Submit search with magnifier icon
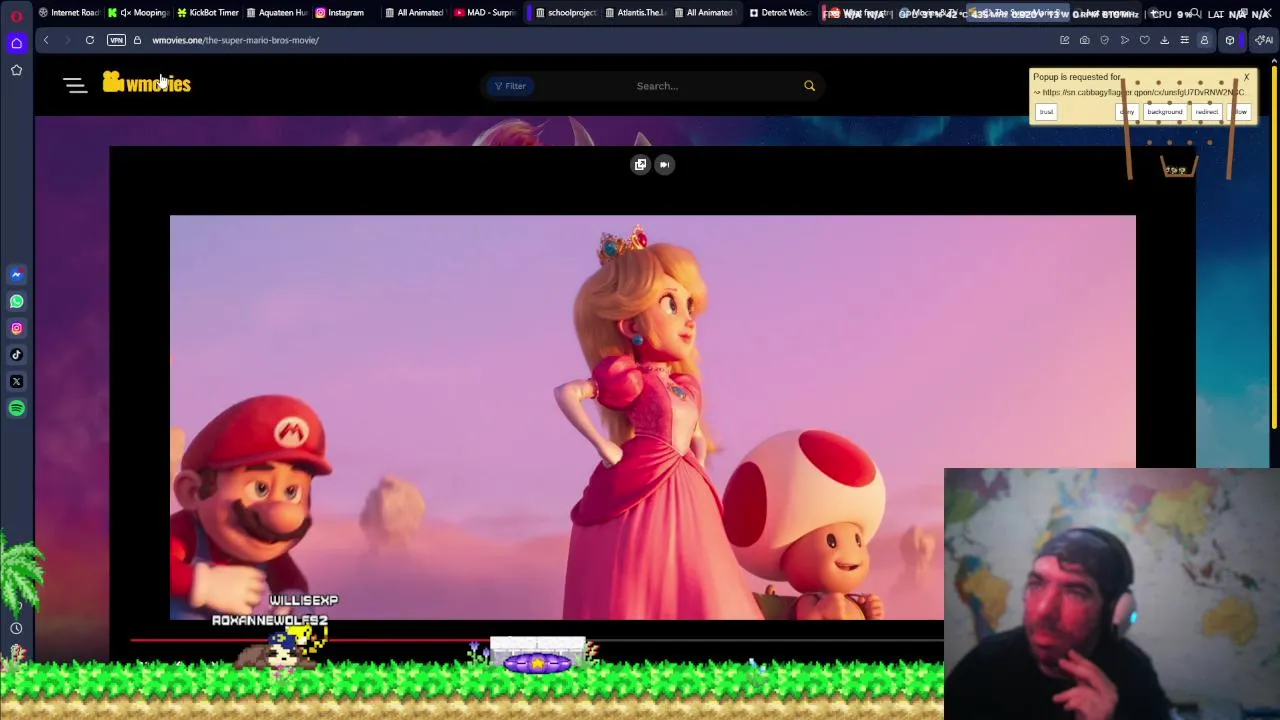The width and height of the screenshot is (1280, 720). [x=809, y=86]
